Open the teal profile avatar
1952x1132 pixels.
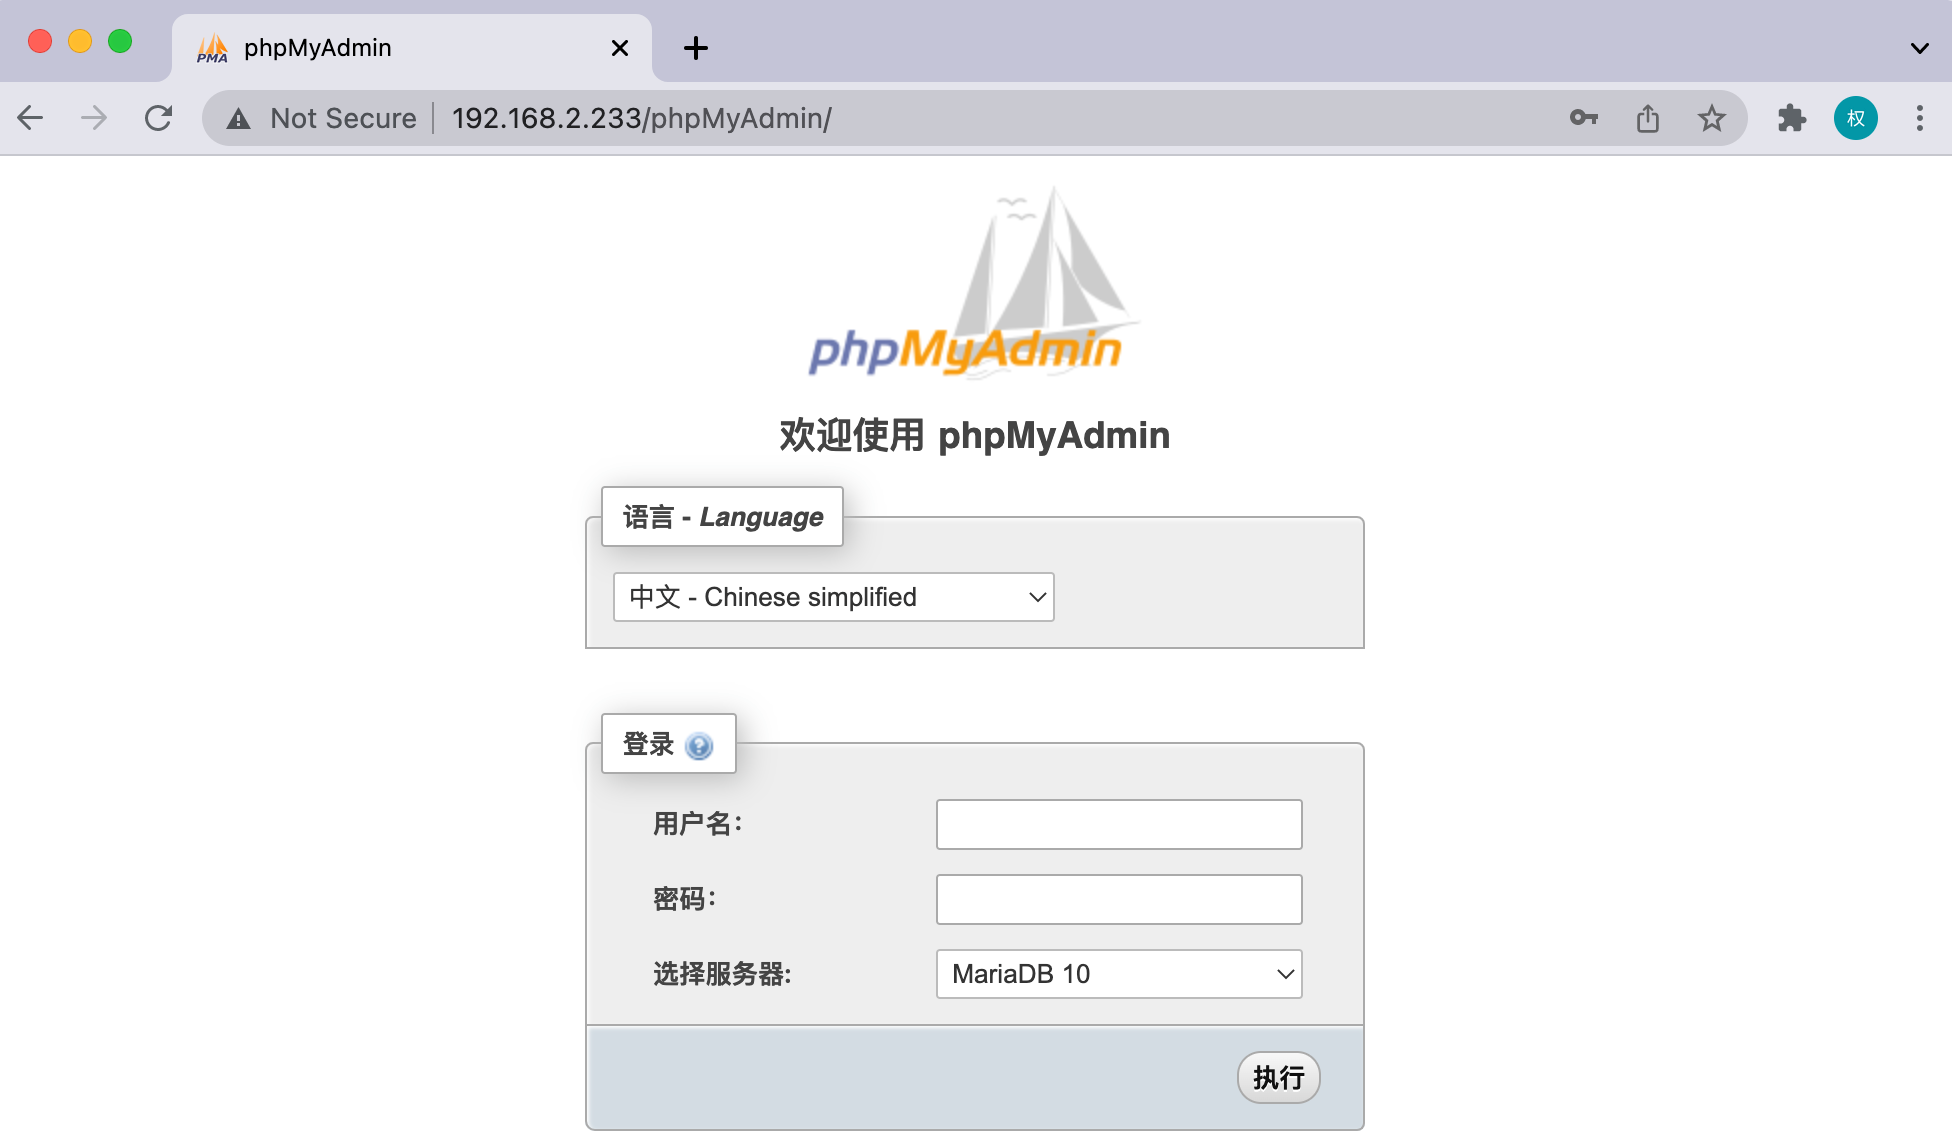tap(1856, 118)
